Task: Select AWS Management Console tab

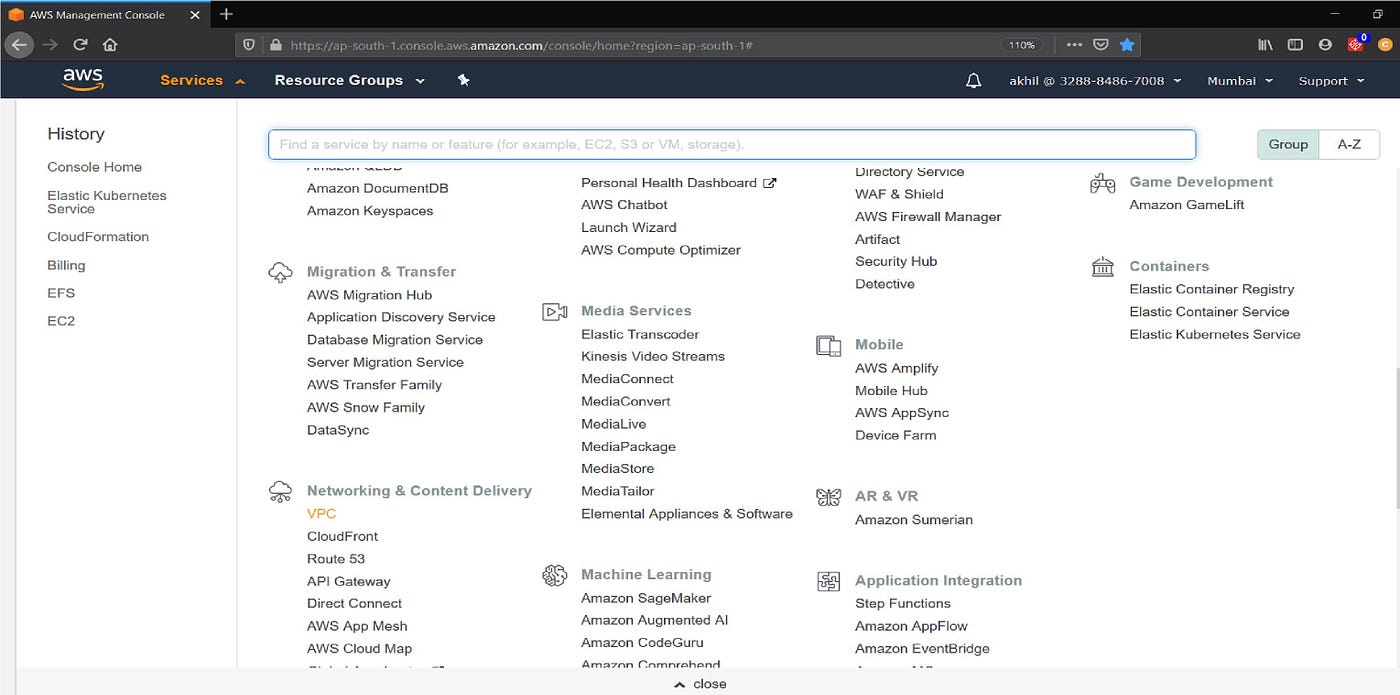Action: click(103, 14)
